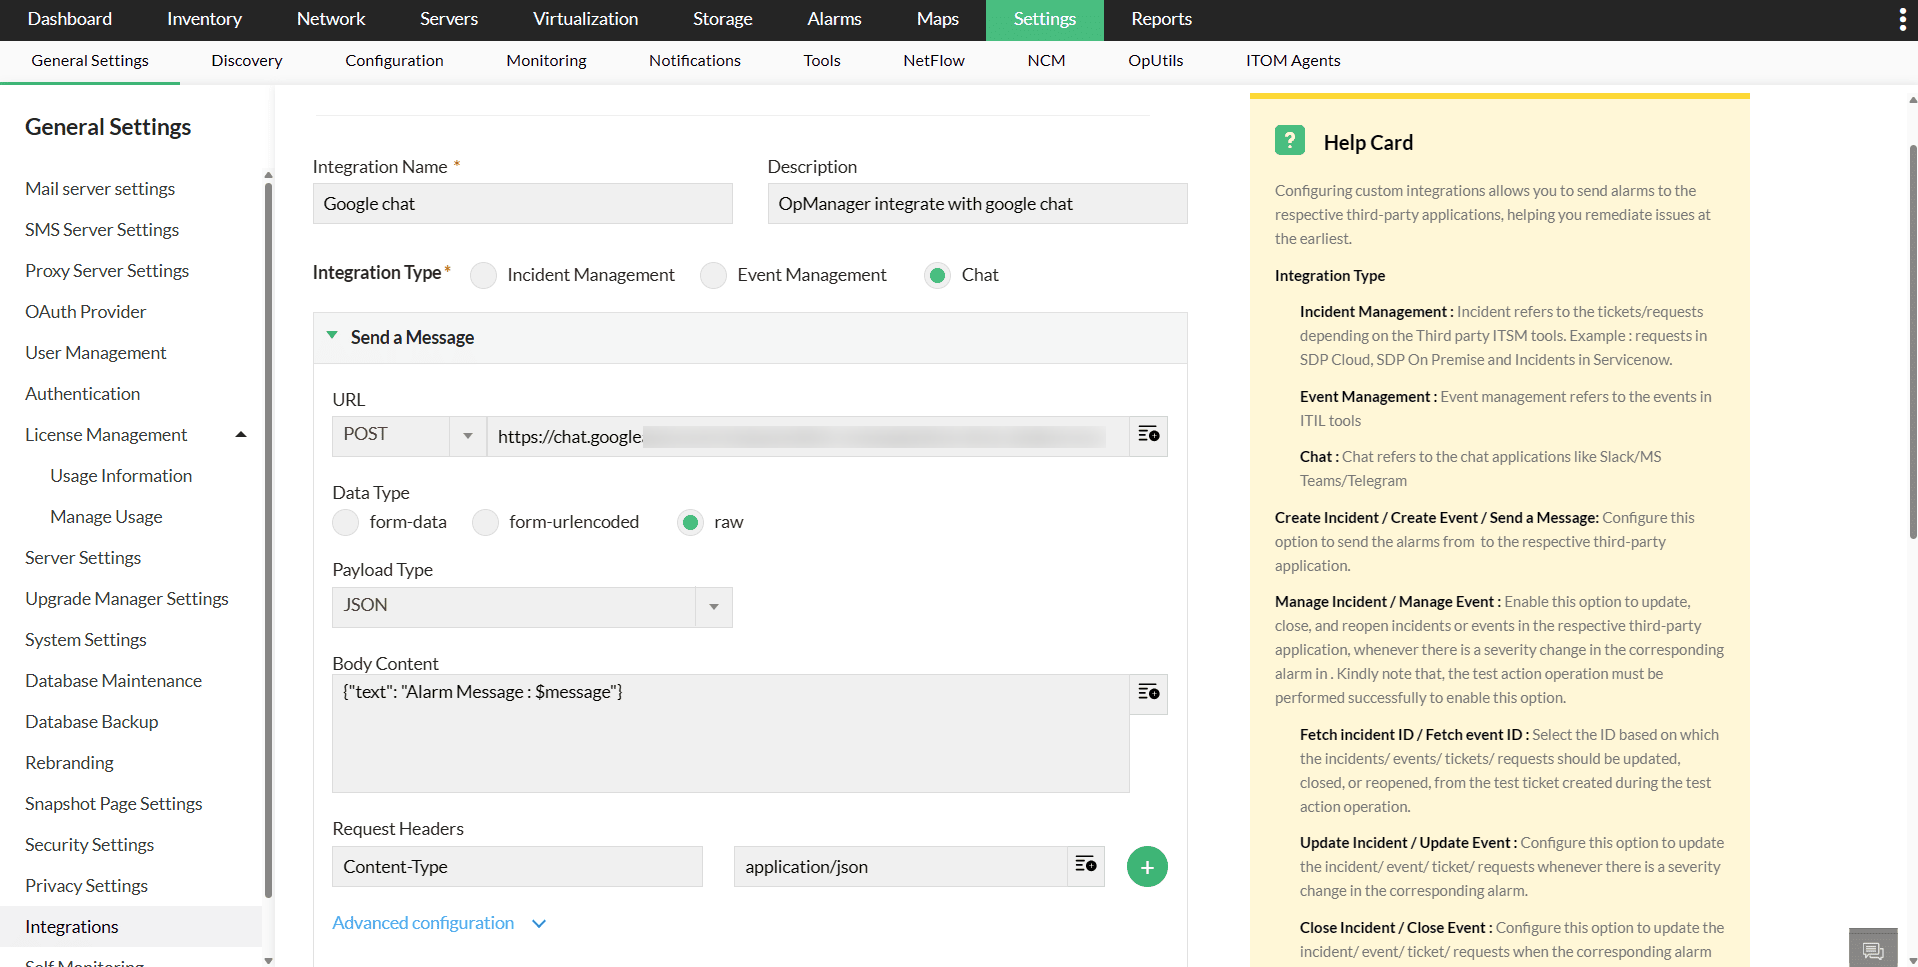Choose form-data data type
The width and height of the screenshot is (1918, 967).
click(x=346, y=522)
